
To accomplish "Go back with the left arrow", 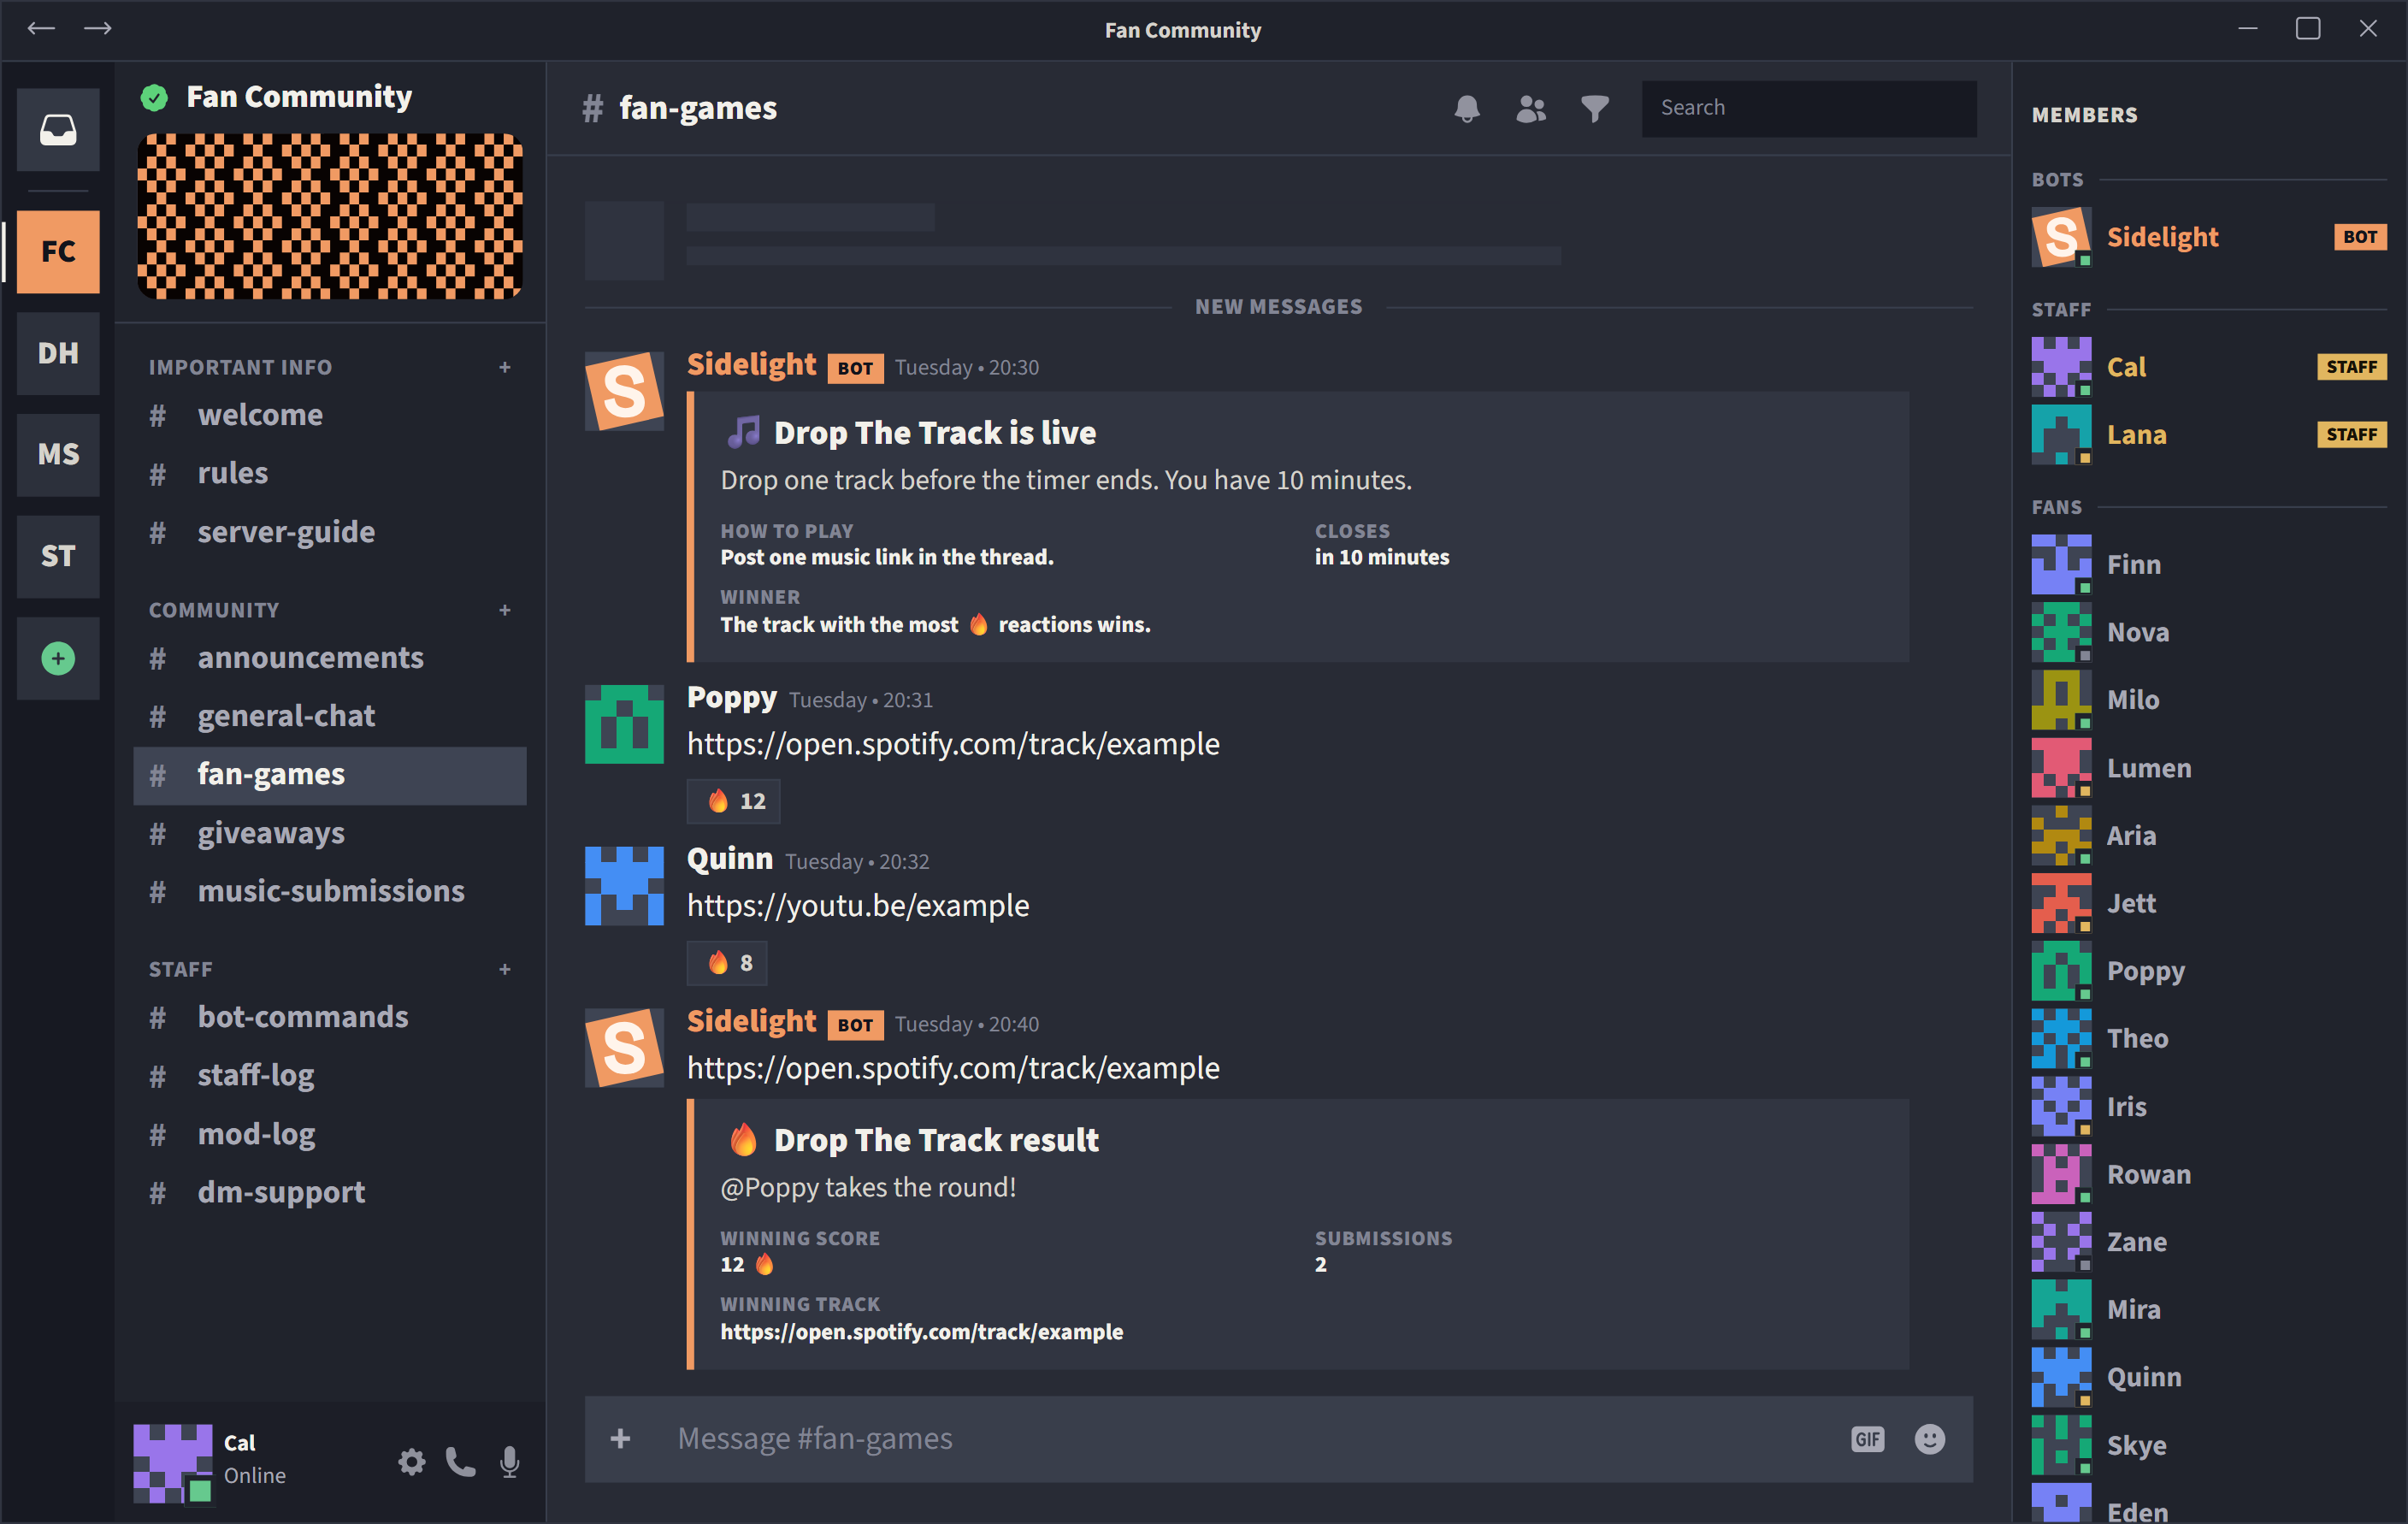I will coord(41,28).
